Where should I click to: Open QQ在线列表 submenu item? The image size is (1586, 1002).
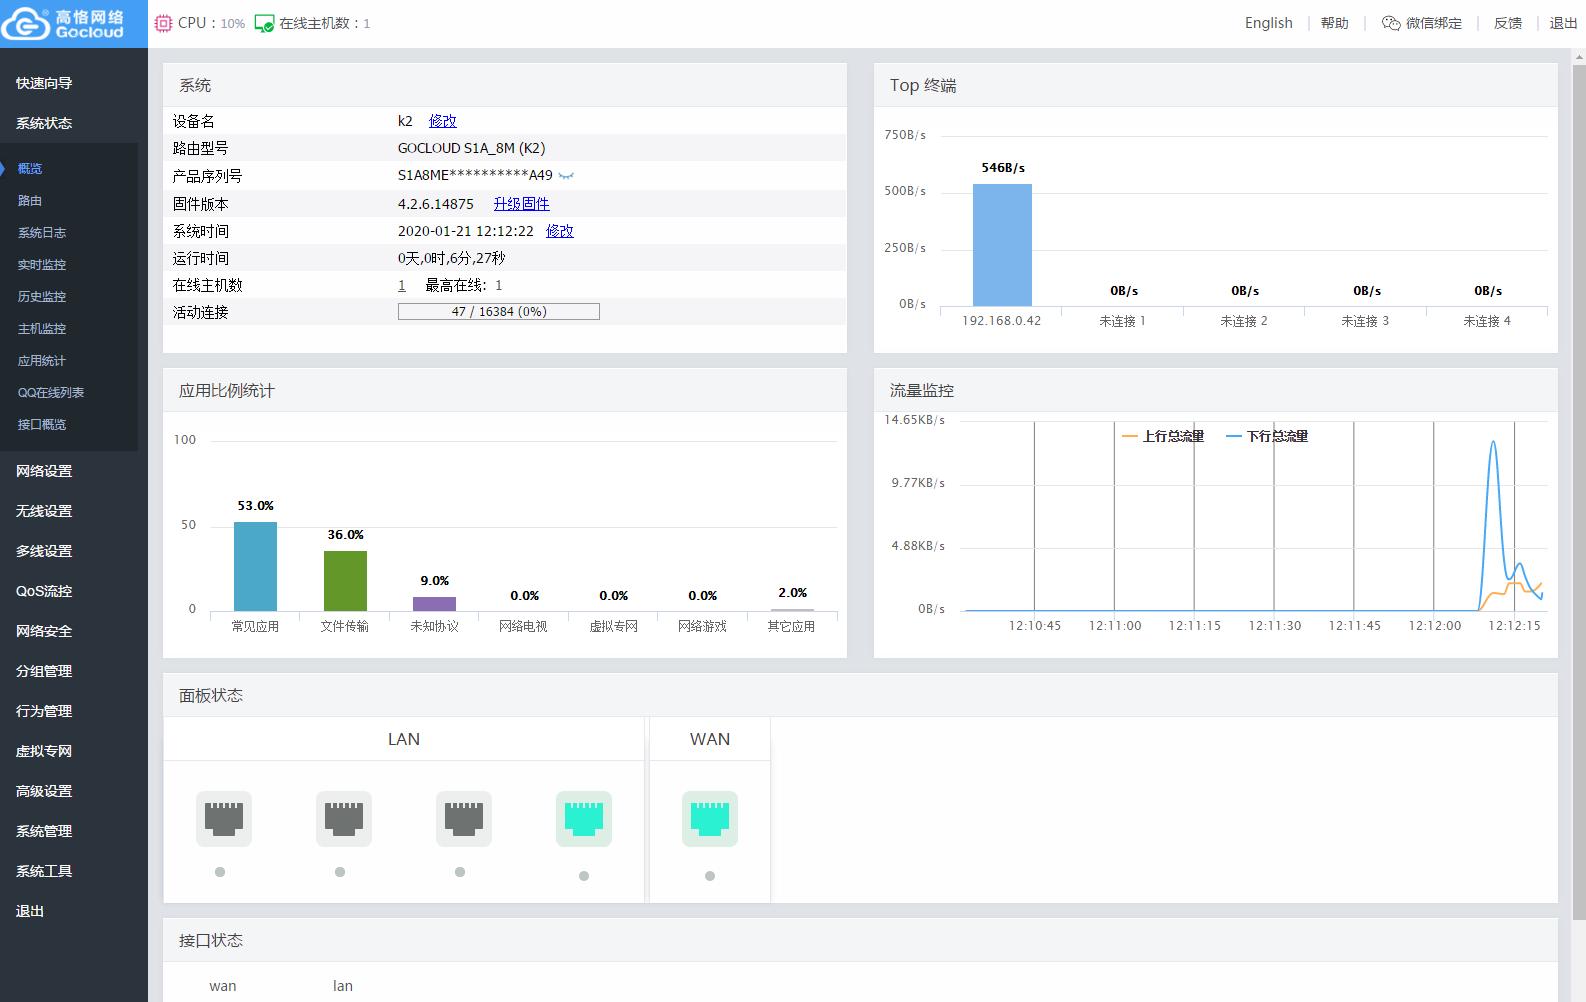click(51, 392)
